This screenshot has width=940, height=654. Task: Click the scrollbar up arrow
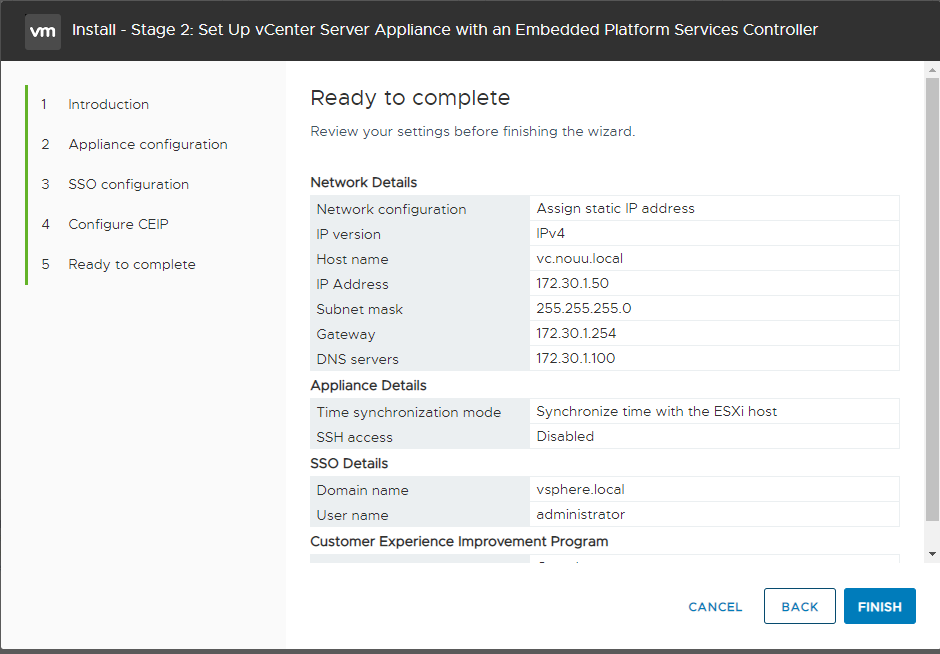point(932,70)
